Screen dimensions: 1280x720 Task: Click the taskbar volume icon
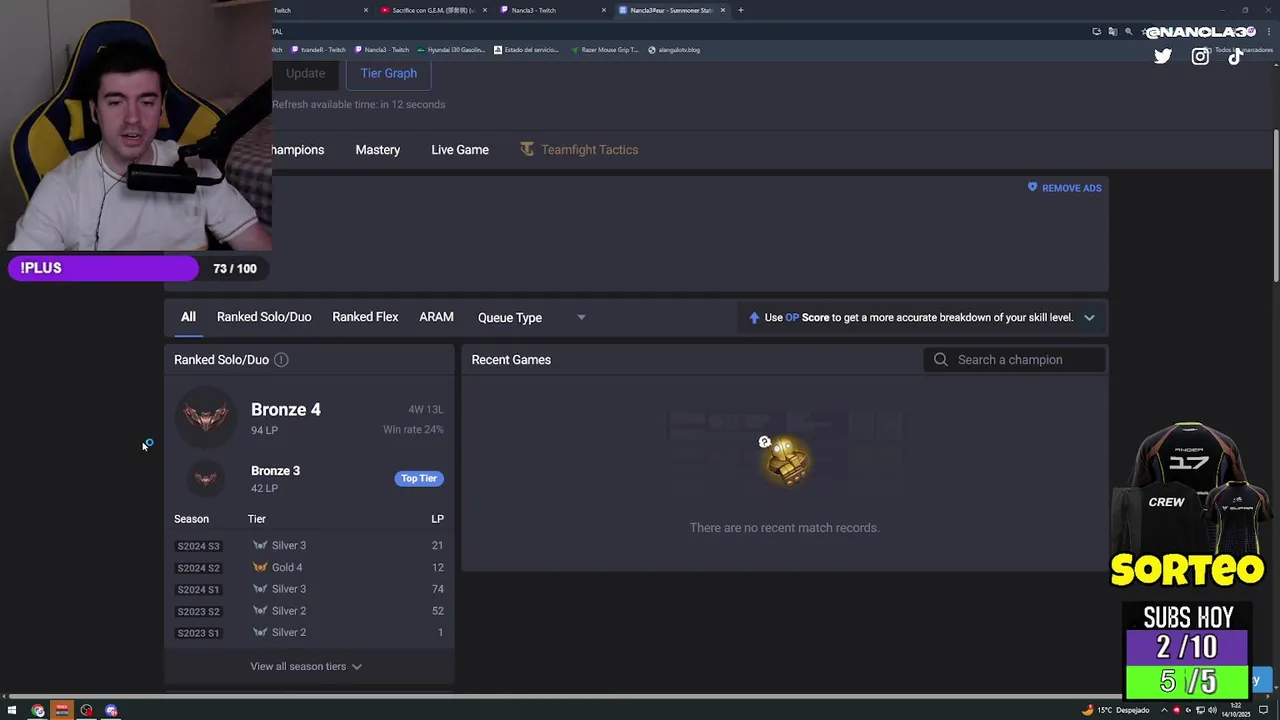click(1212, 710)
